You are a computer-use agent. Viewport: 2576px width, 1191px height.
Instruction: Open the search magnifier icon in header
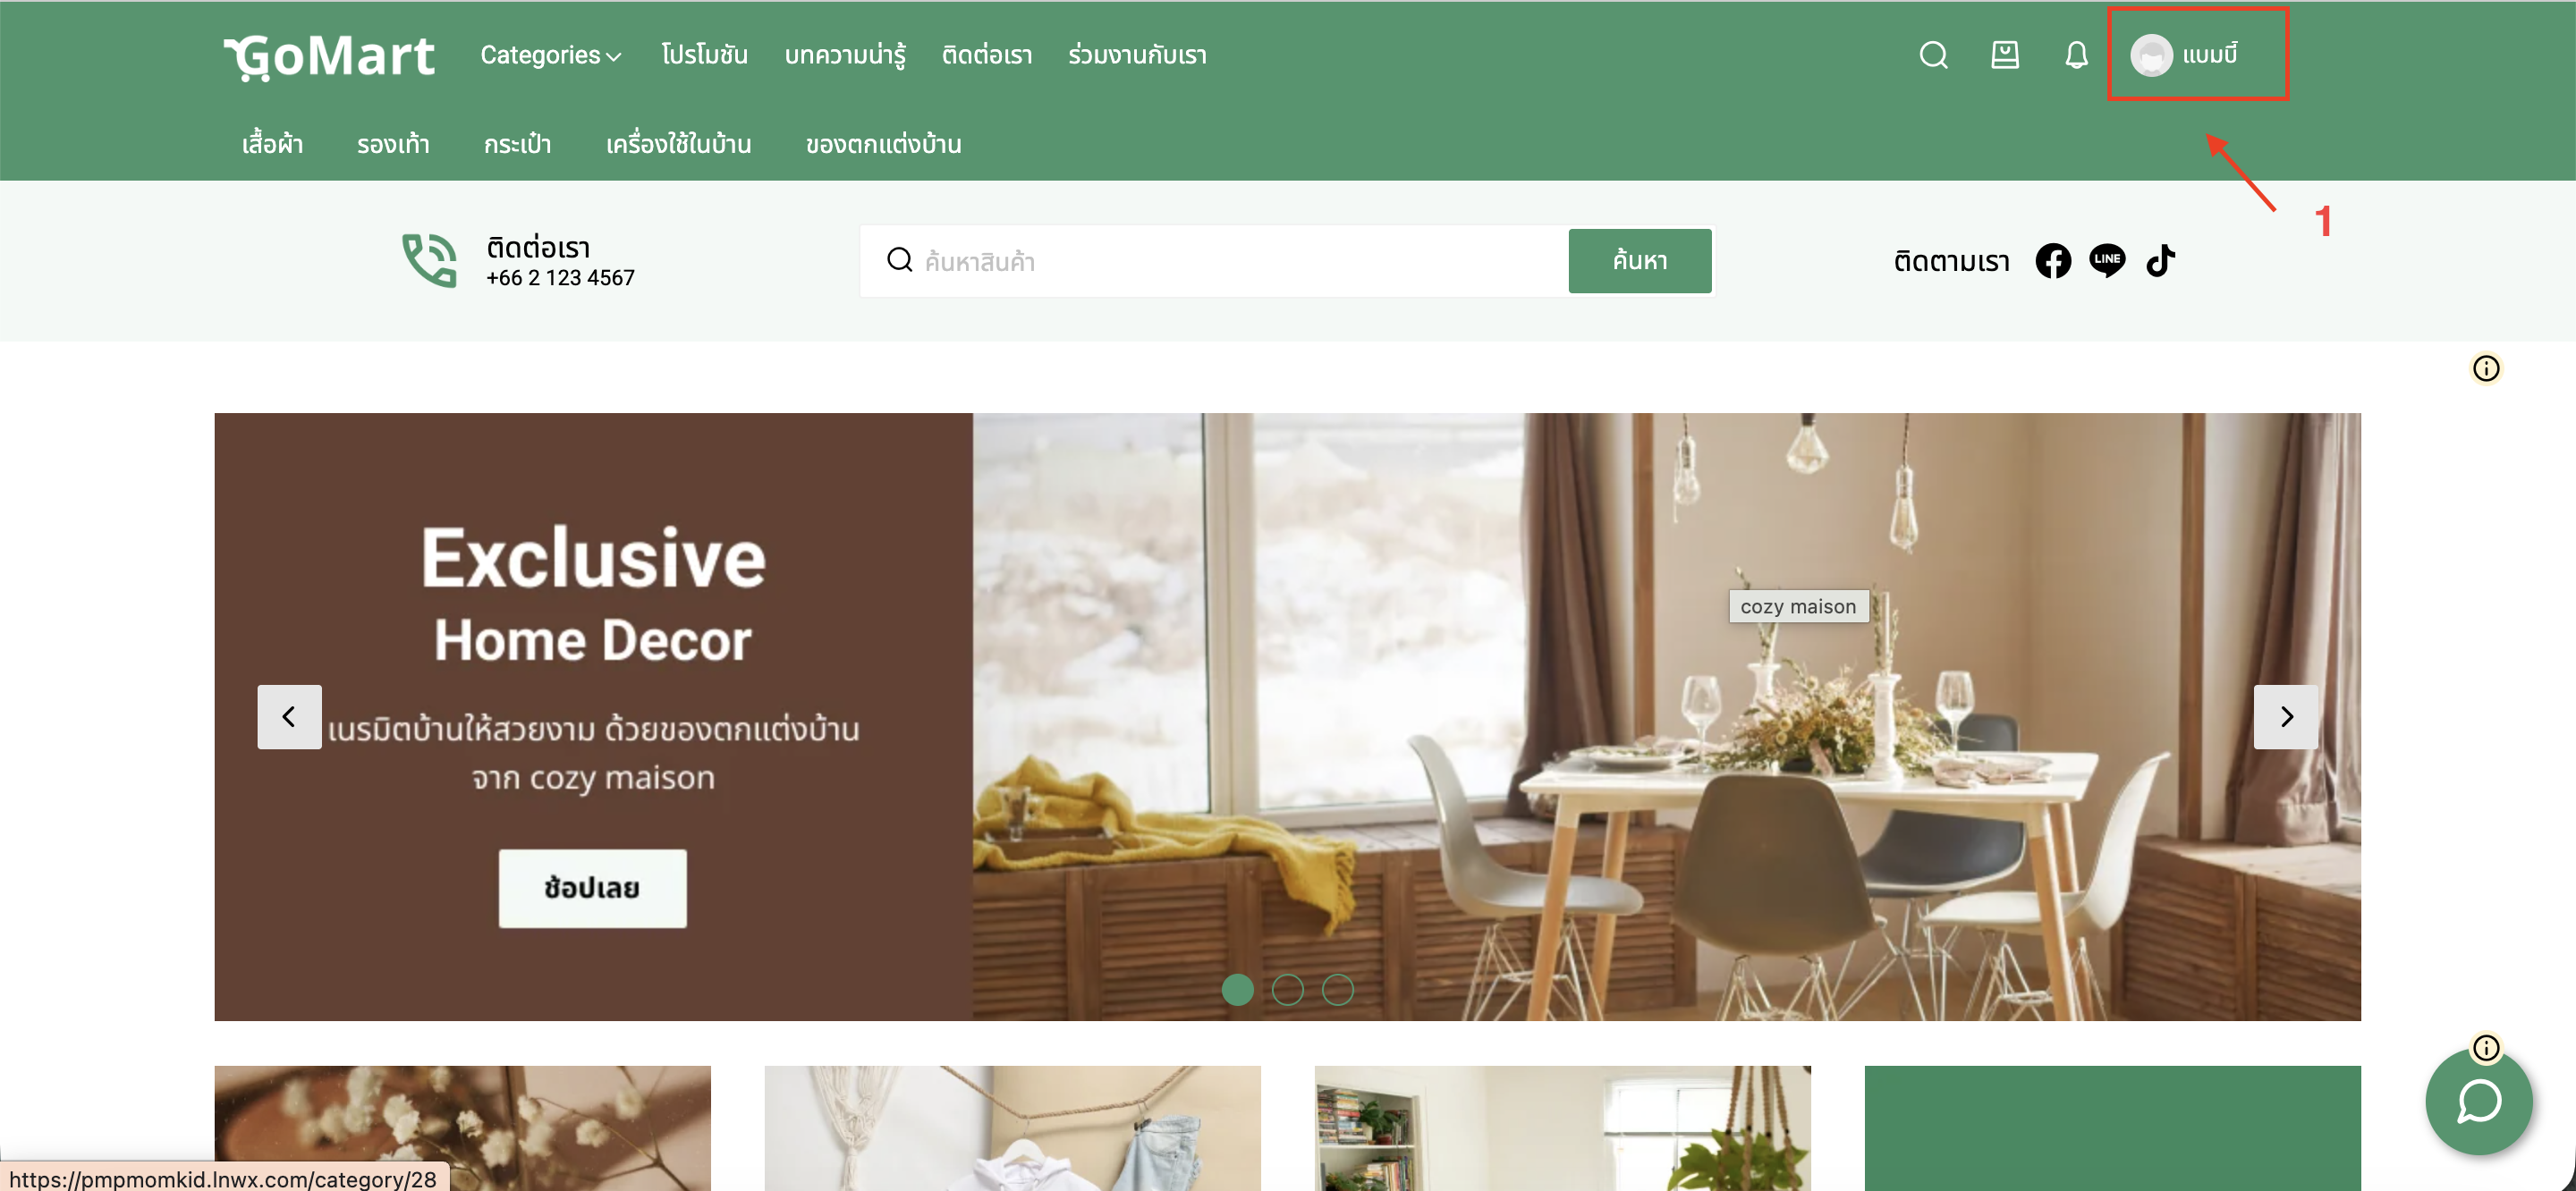click(x=1933, y=55)
